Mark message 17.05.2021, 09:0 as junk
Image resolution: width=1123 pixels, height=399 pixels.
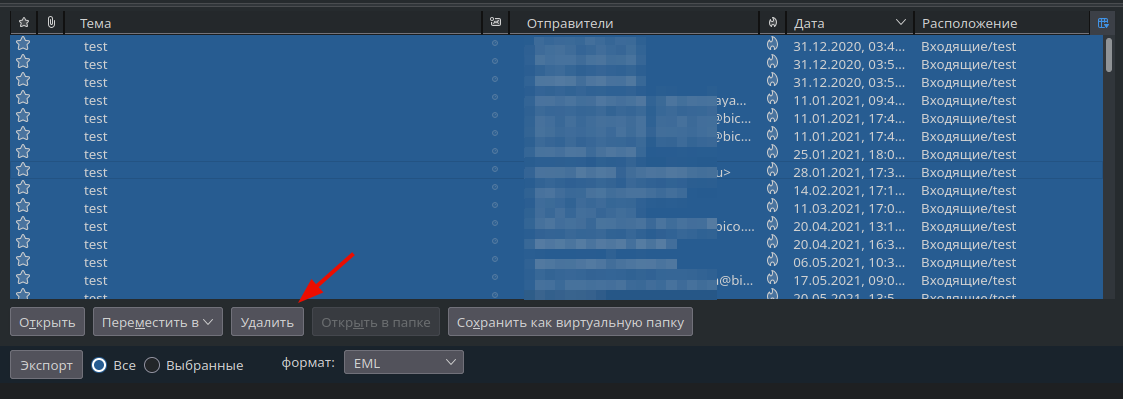772,277
